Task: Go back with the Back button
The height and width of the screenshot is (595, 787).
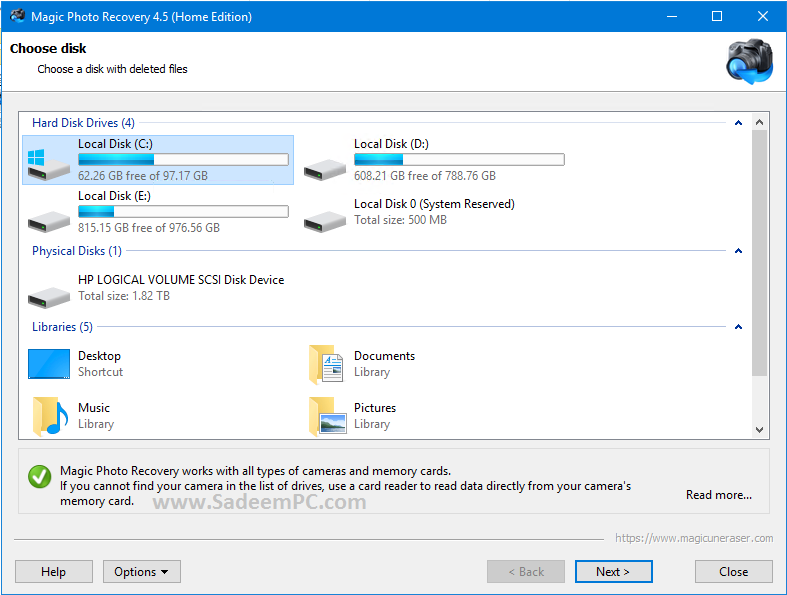Action: 526,572
